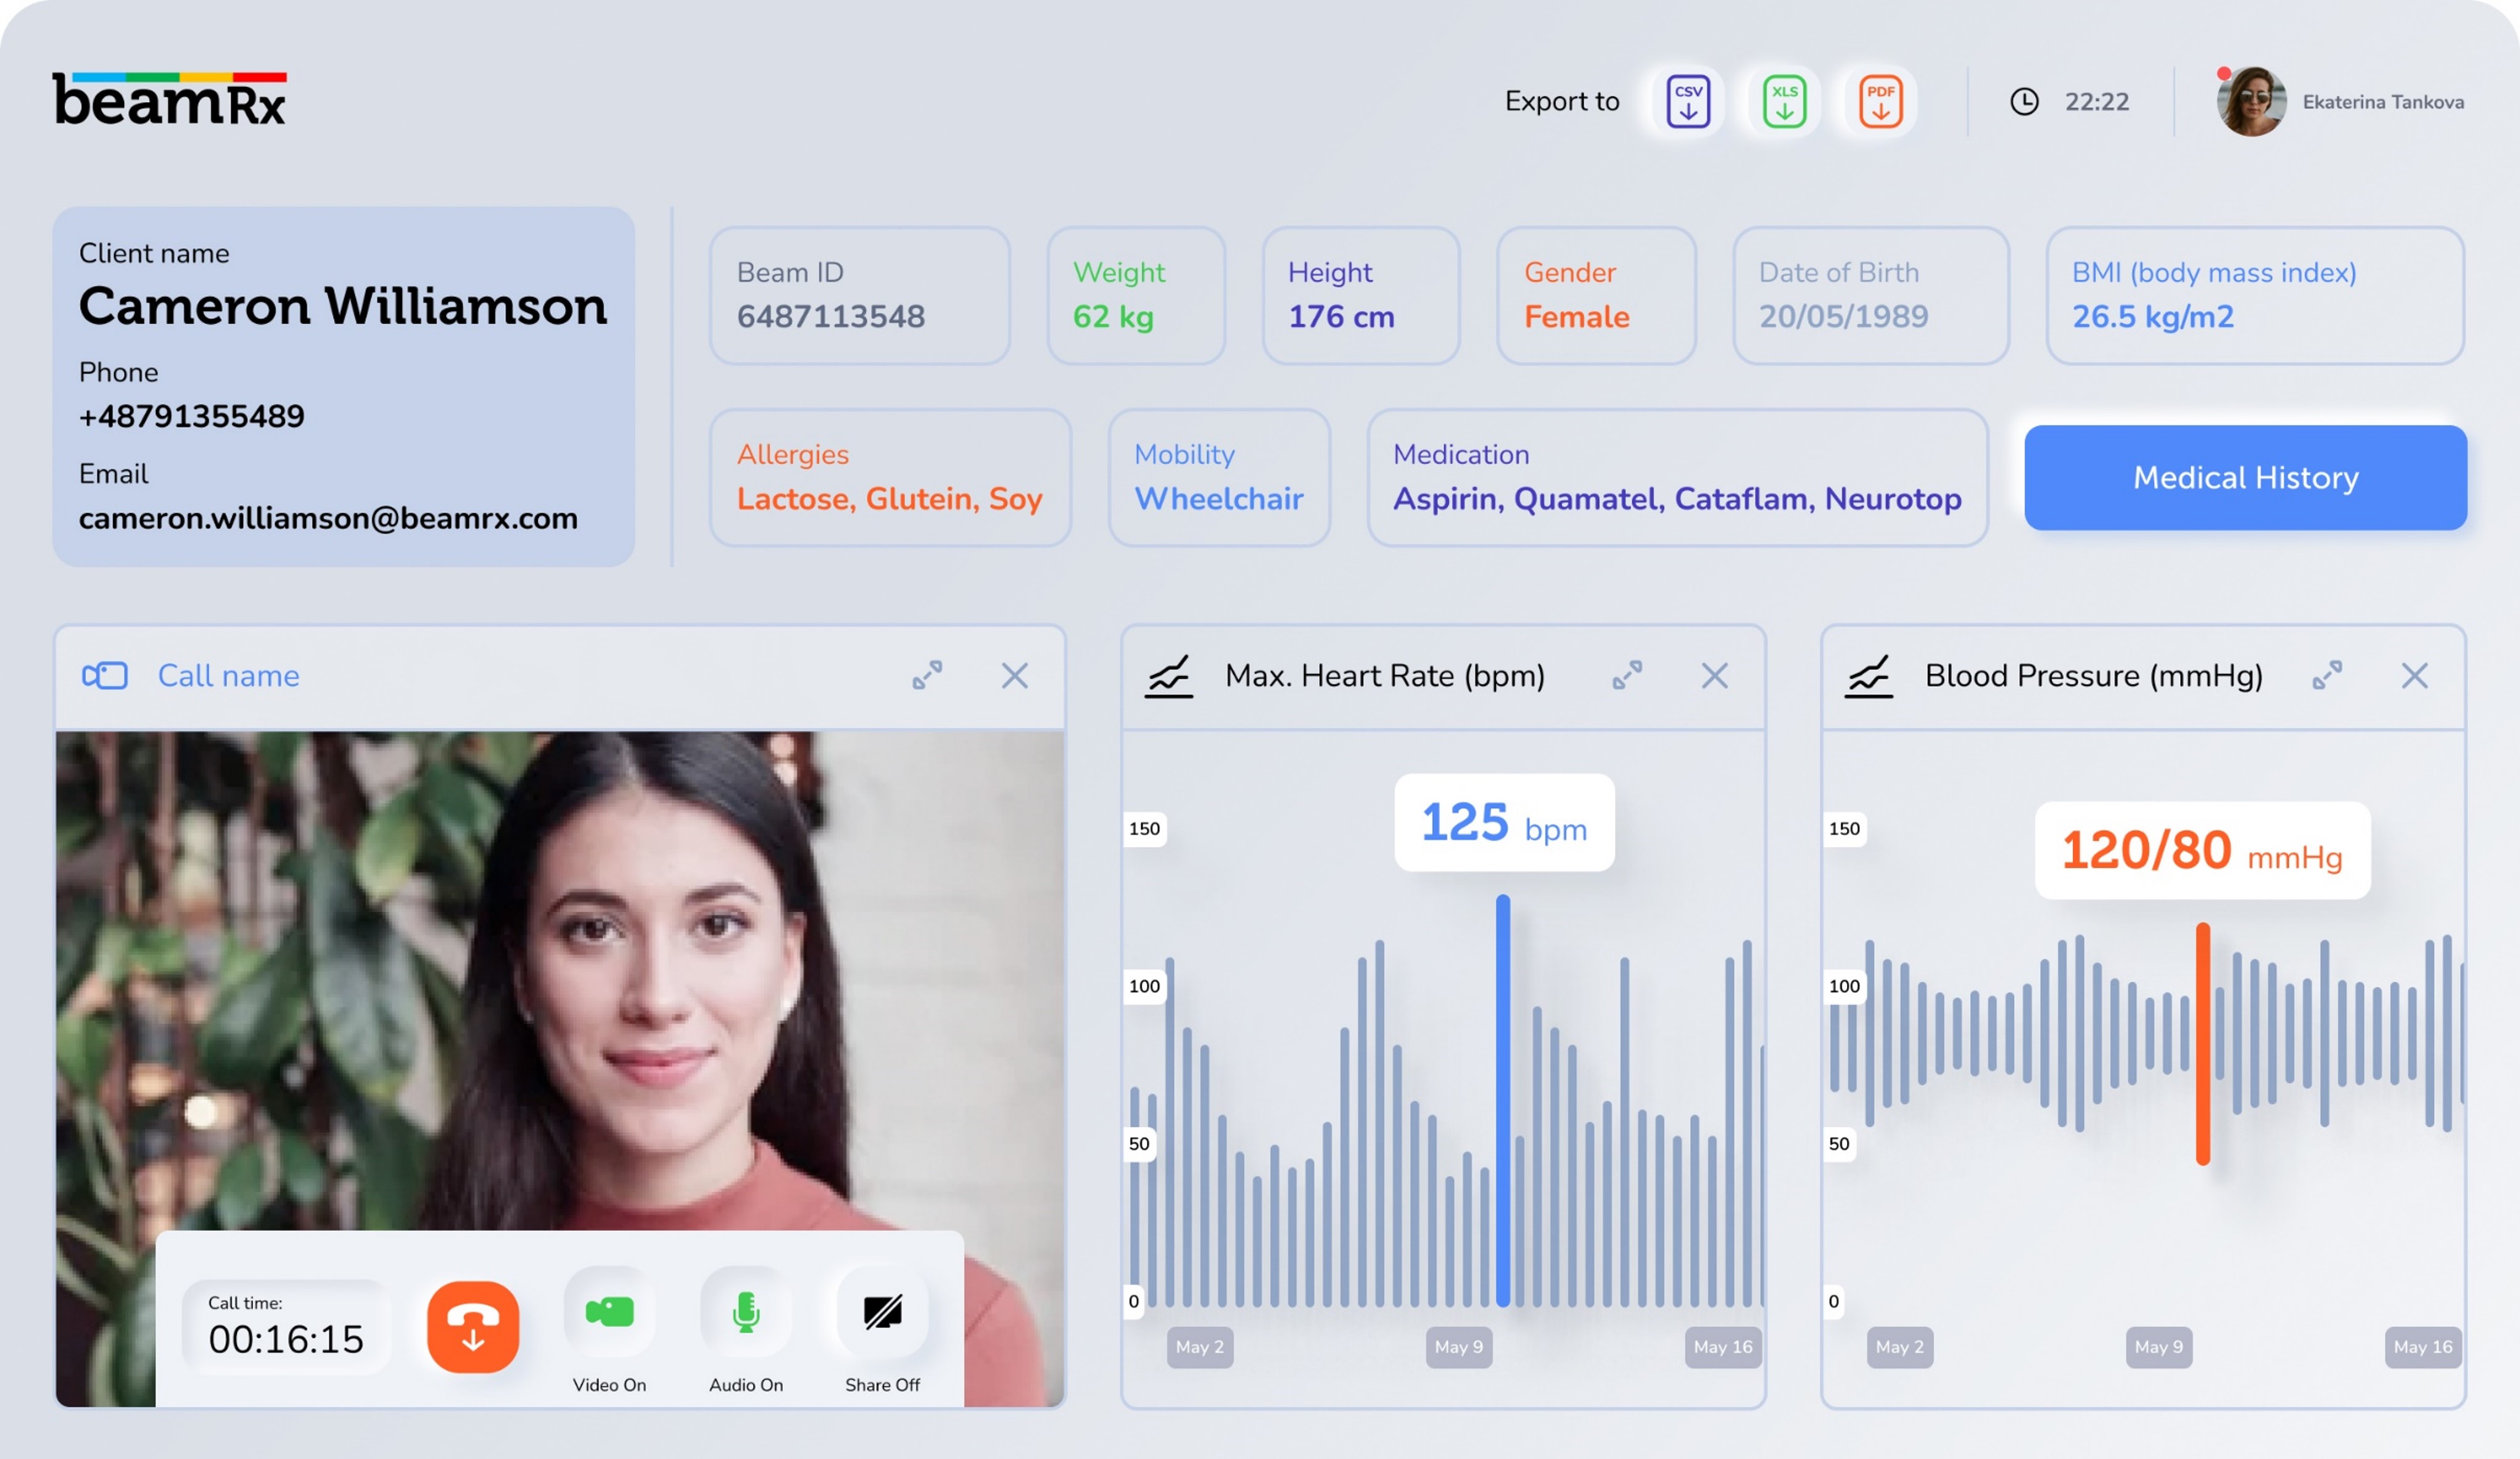
Task: Click the email cameron.williamson@beamrx.com
Action: click(x=328, y=518)
